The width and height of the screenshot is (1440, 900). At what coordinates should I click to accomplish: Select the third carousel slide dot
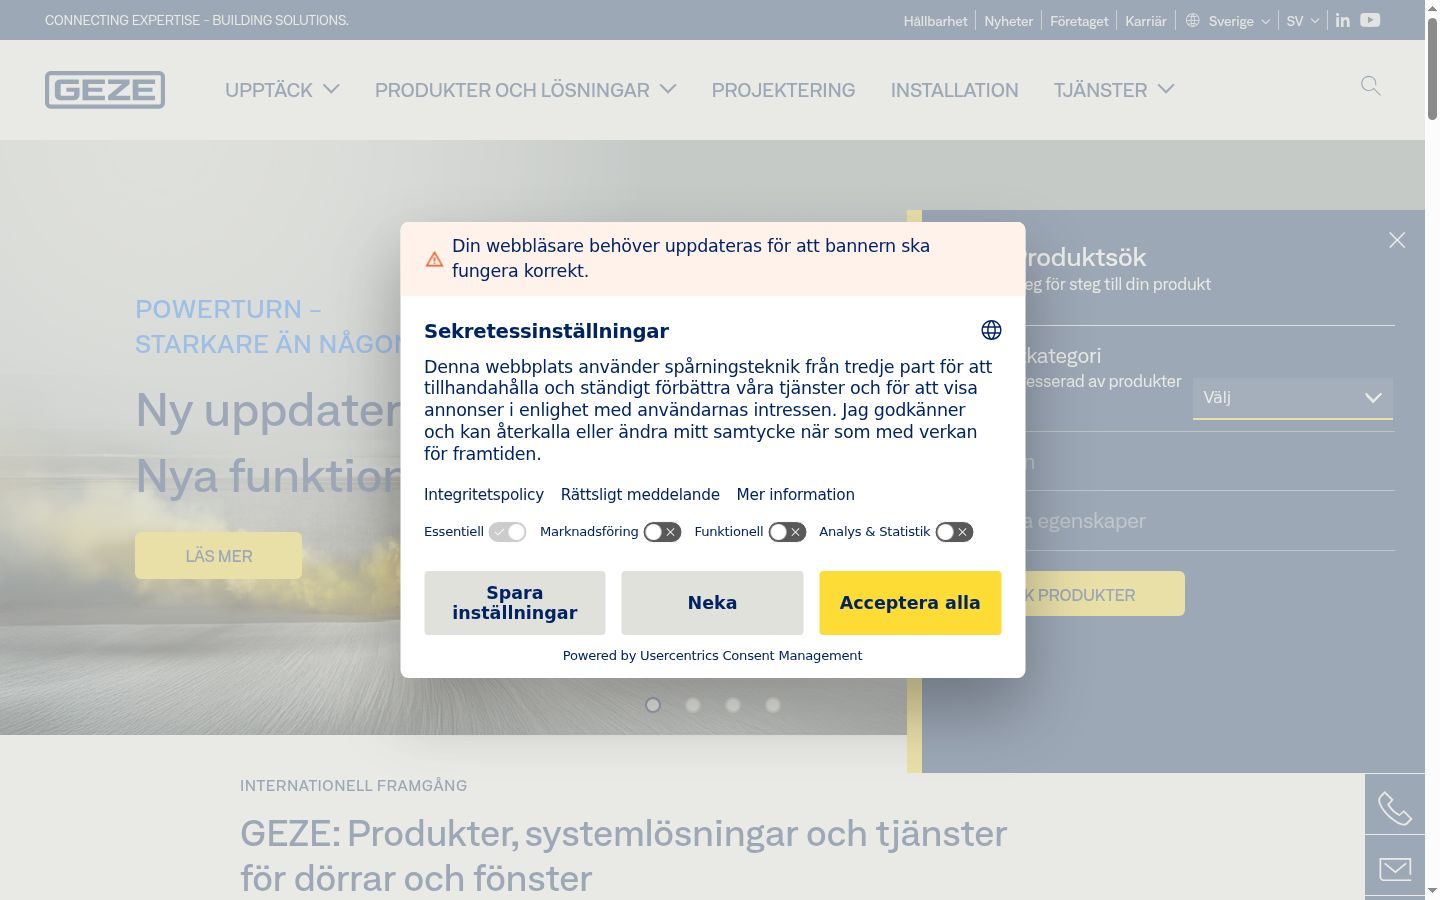(x=733, y=705)
